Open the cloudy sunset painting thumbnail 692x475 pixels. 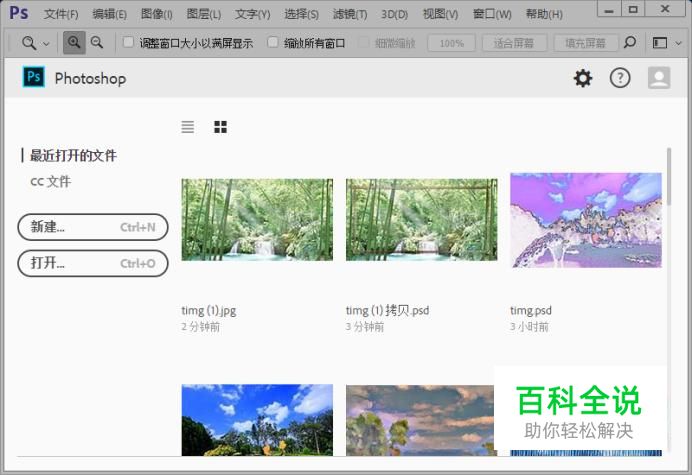click(420, 420)
